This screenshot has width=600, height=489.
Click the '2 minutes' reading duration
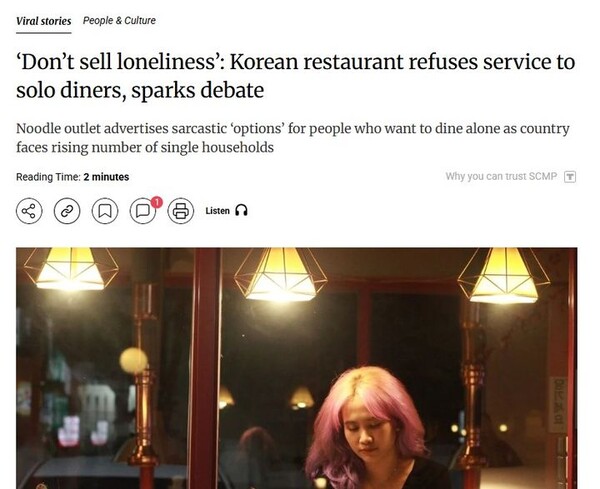coord(106,177)
